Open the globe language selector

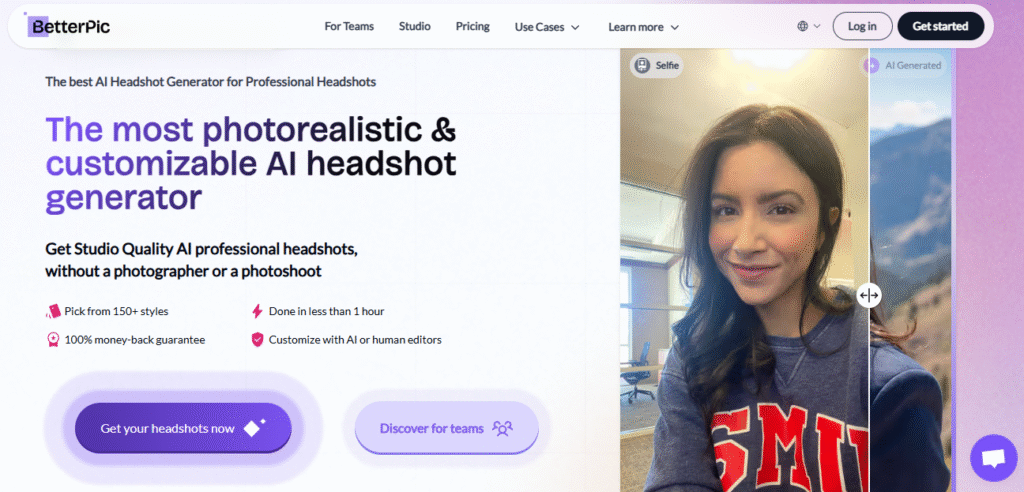tap(808, 26)
